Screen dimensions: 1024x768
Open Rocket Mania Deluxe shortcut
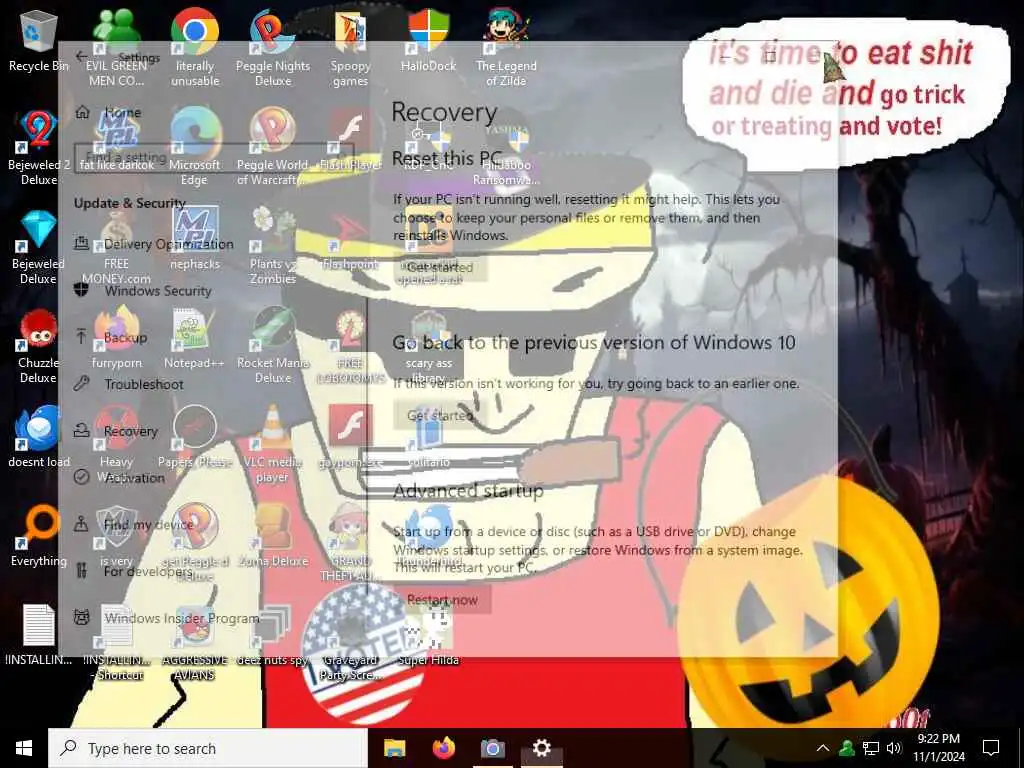coord(273,346)
